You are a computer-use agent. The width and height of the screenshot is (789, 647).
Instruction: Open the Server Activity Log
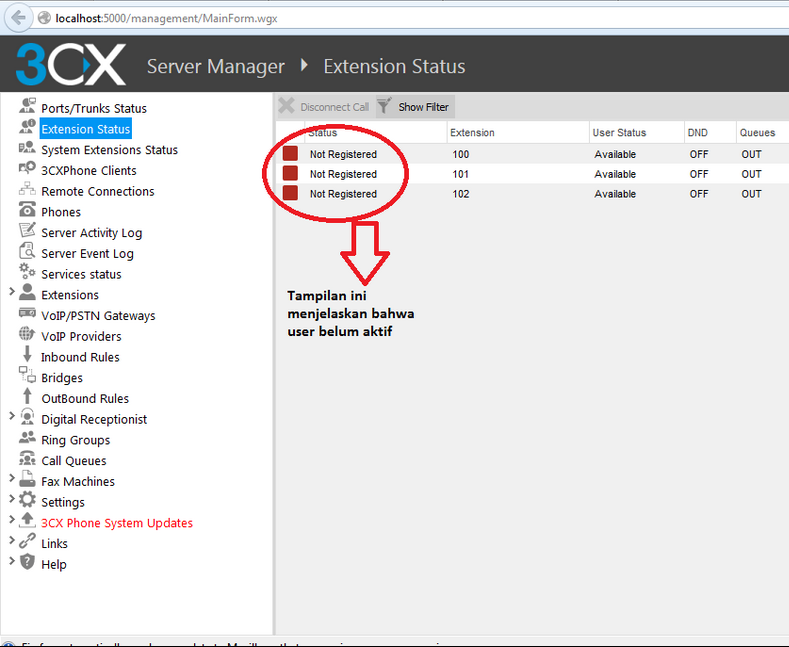point(92,233)
